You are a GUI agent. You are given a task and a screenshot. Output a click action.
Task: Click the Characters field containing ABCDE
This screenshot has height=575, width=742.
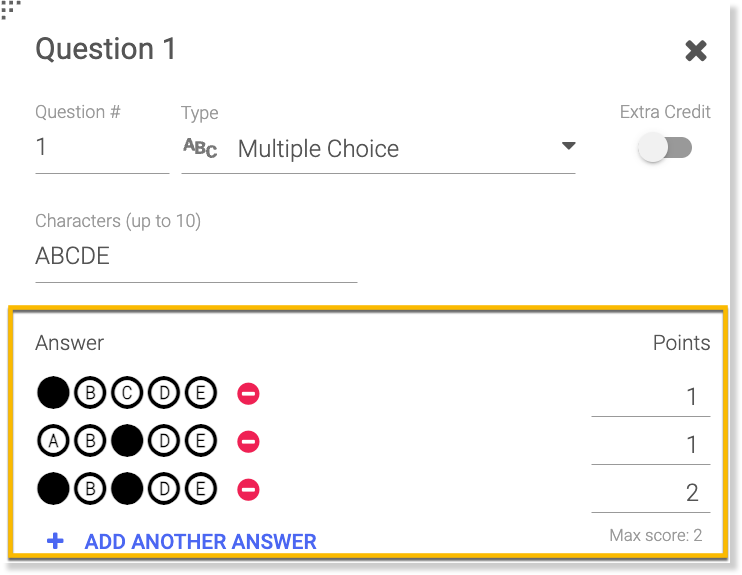click(x=195, y=257)
